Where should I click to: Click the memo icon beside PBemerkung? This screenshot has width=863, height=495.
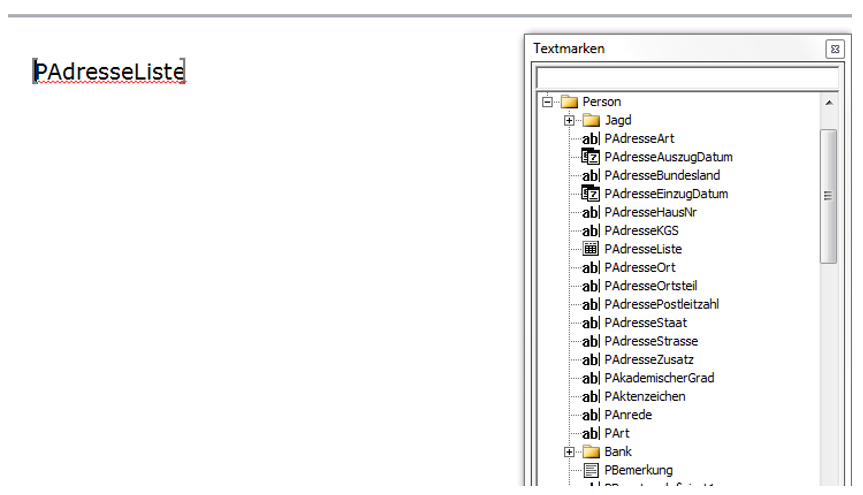point(590,470)
